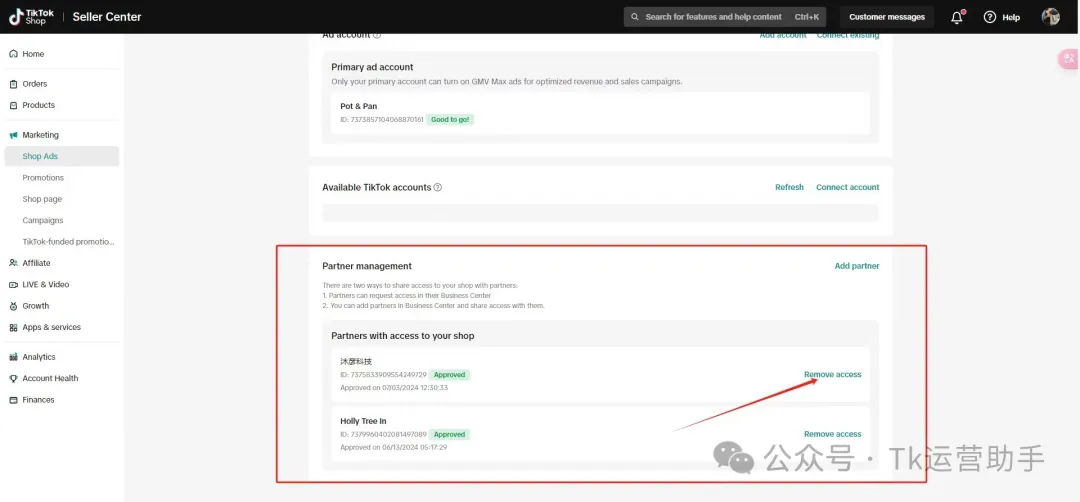Go to Campaigns submenu item

pos(43,220)
